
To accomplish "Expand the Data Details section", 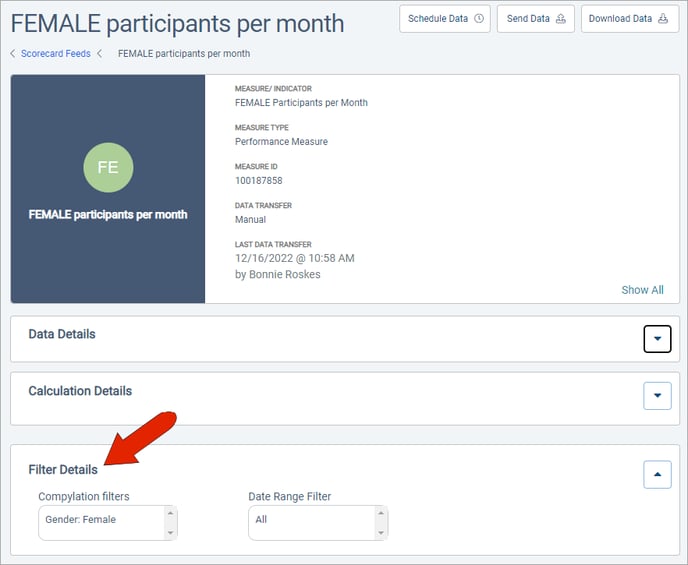I will click(657, 340).
